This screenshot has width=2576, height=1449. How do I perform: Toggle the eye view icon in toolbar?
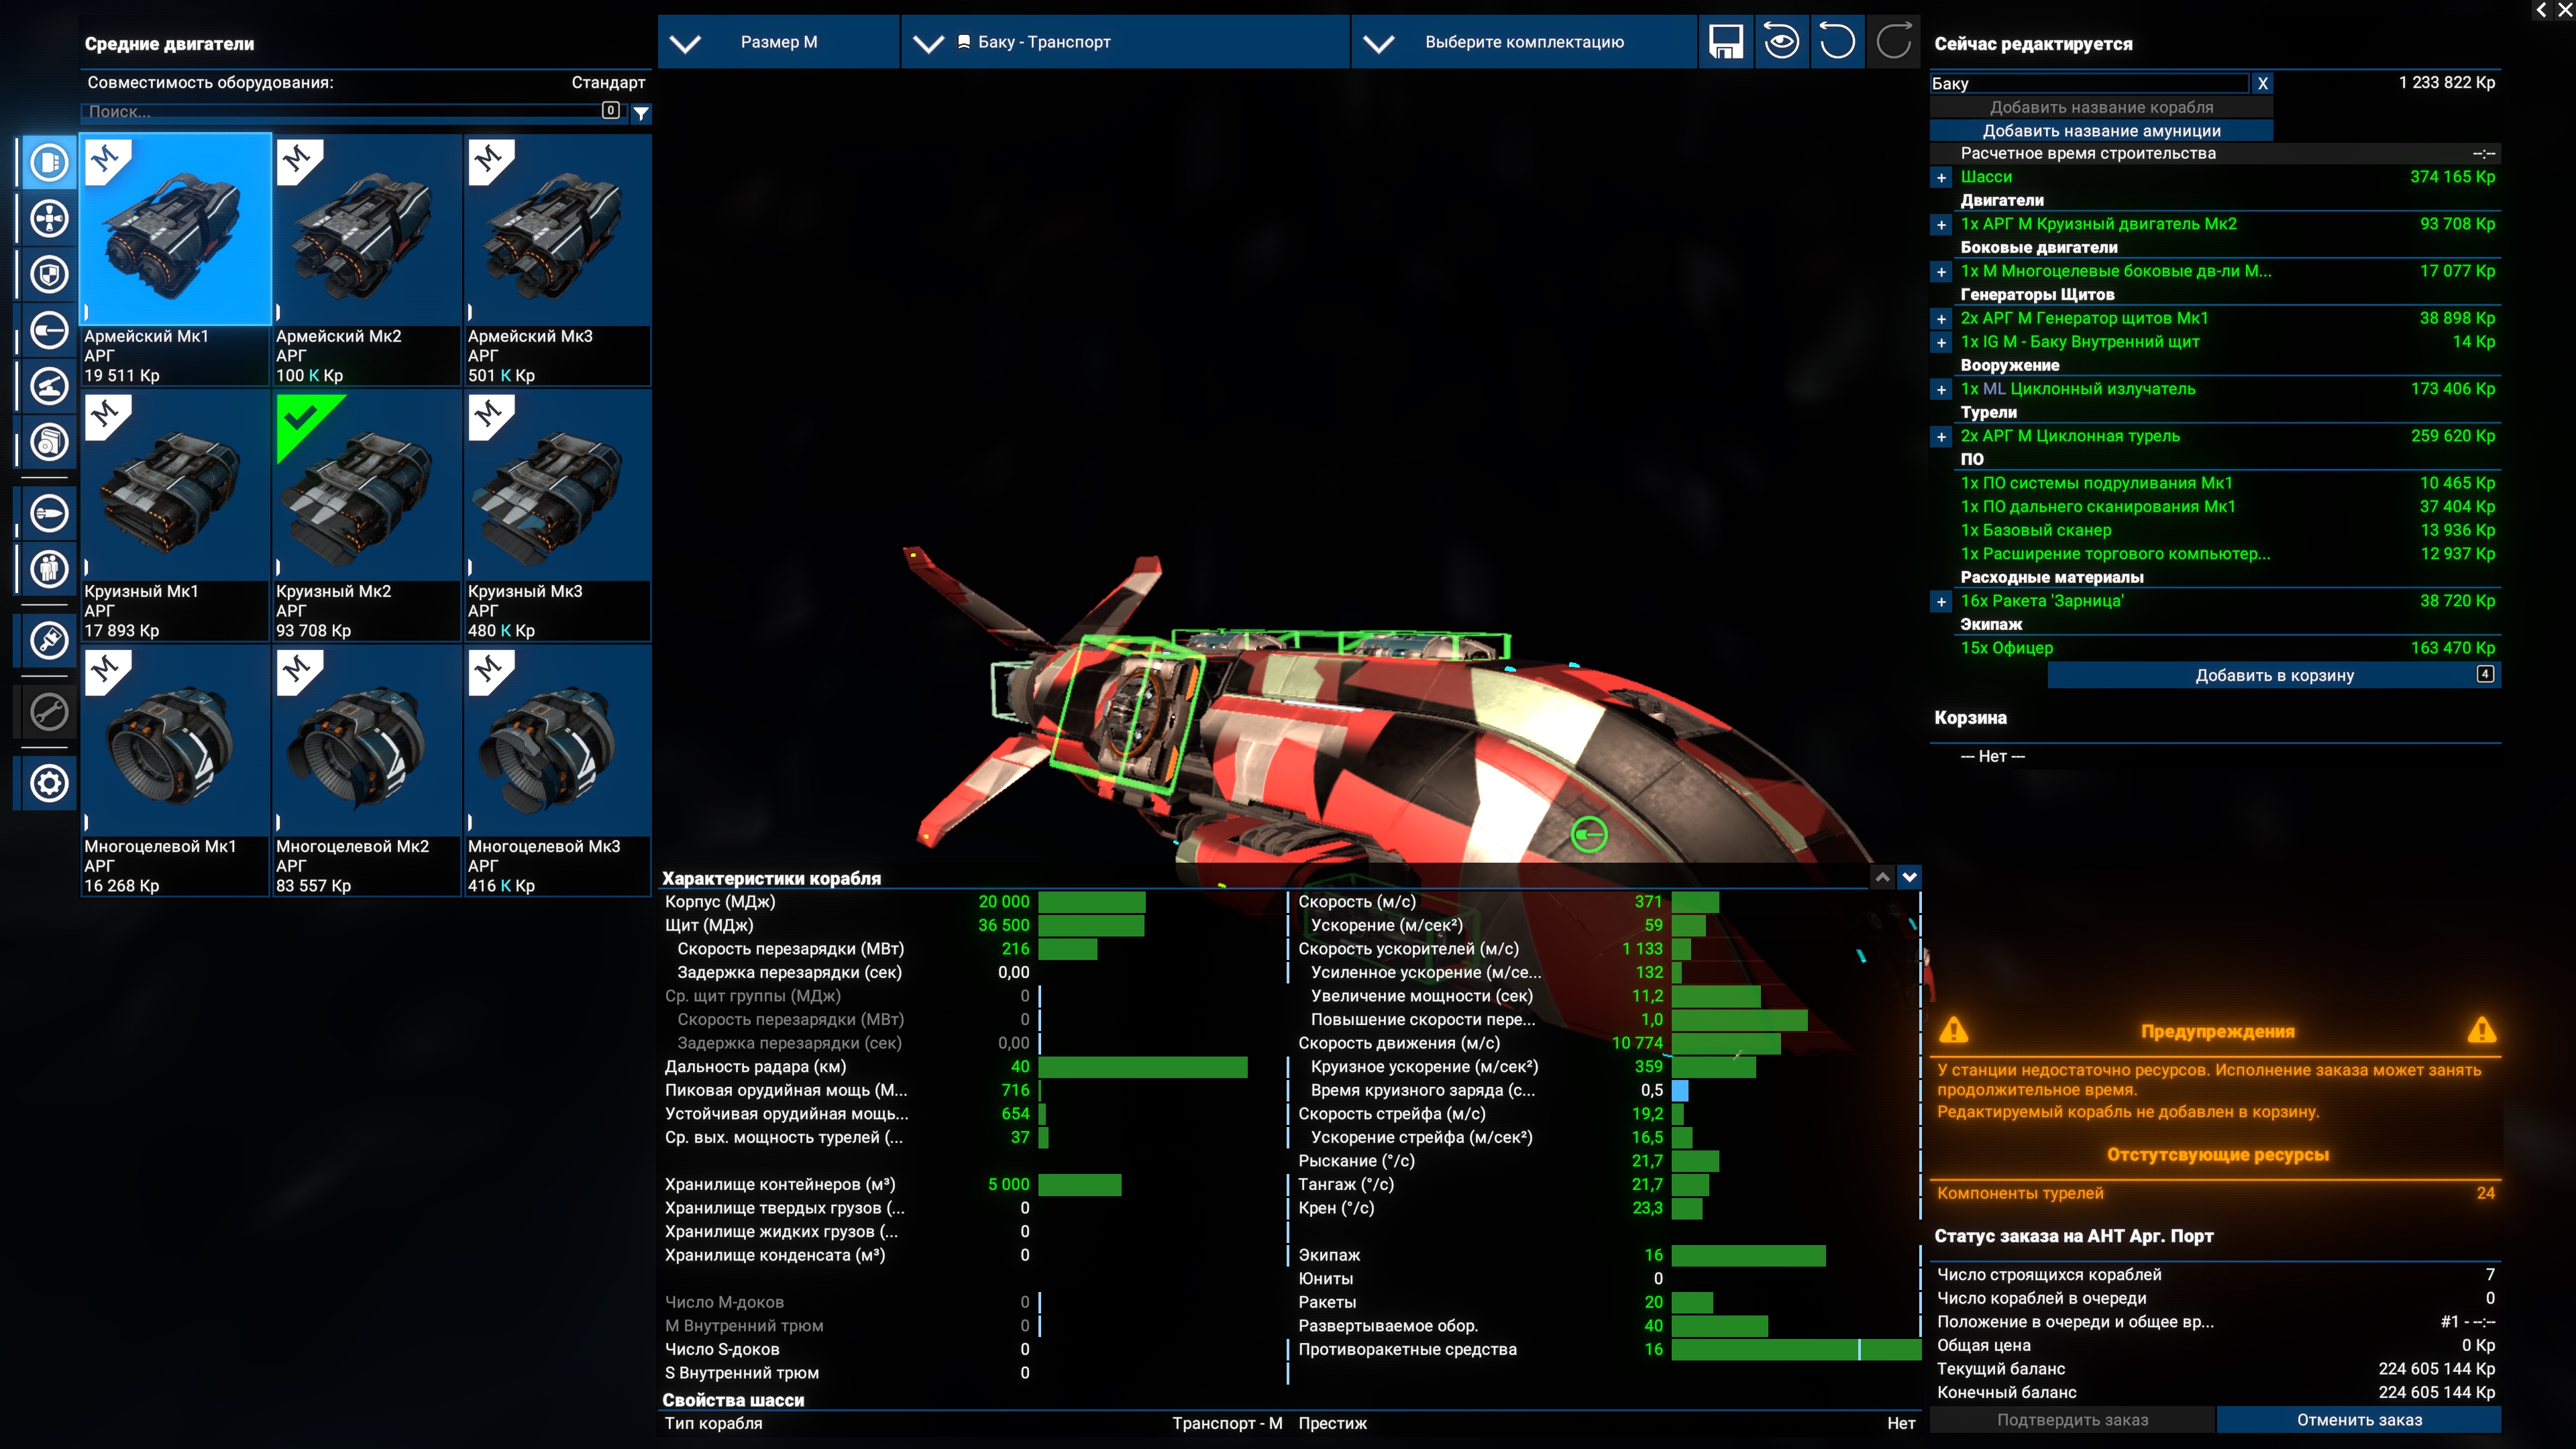point(1781,42)
